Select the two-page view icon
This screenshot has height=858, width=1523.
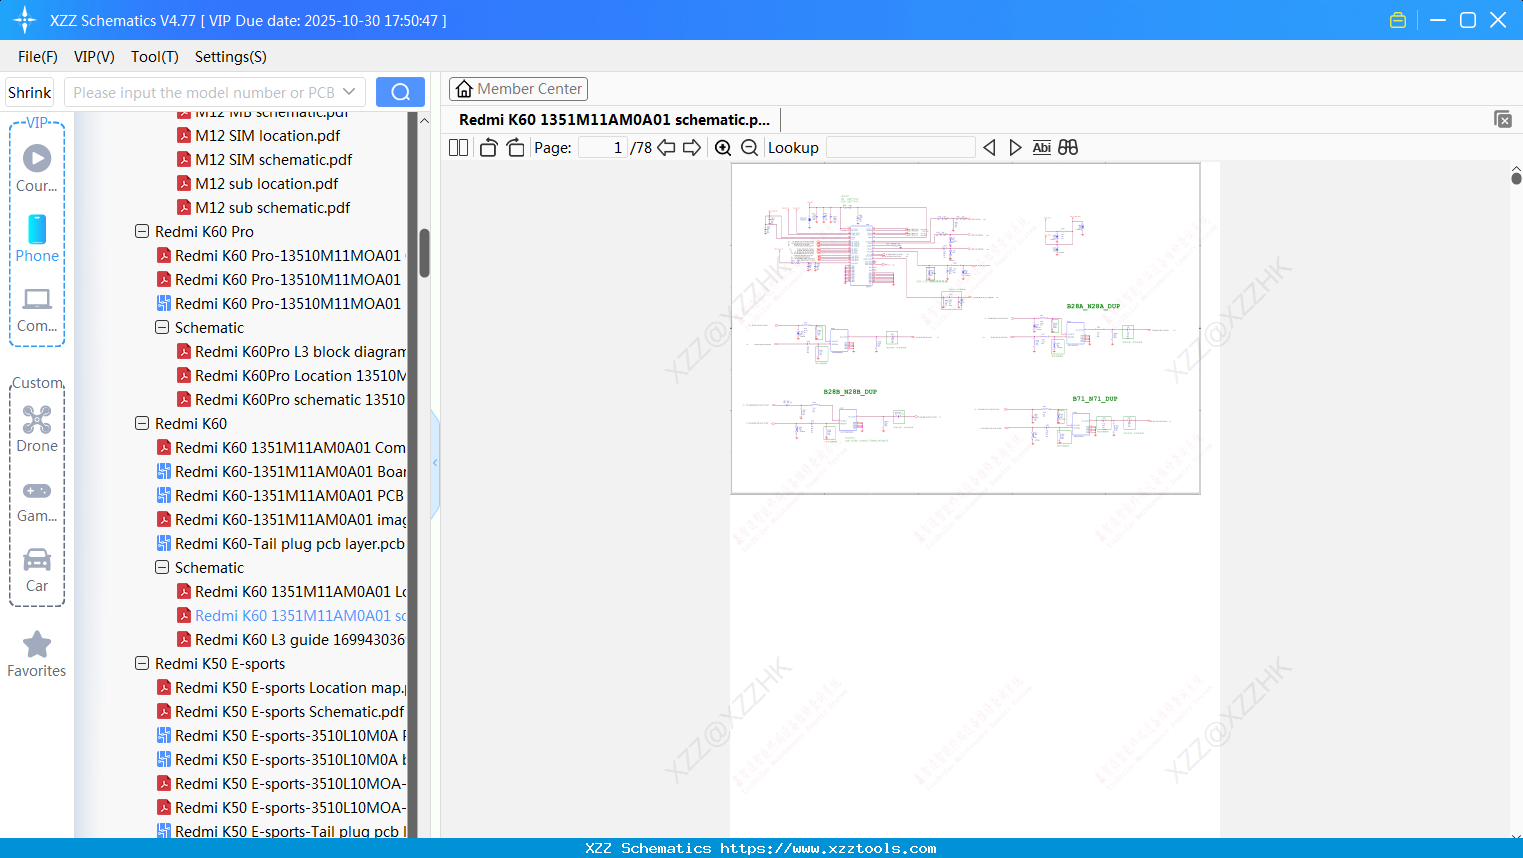(457, 147)
